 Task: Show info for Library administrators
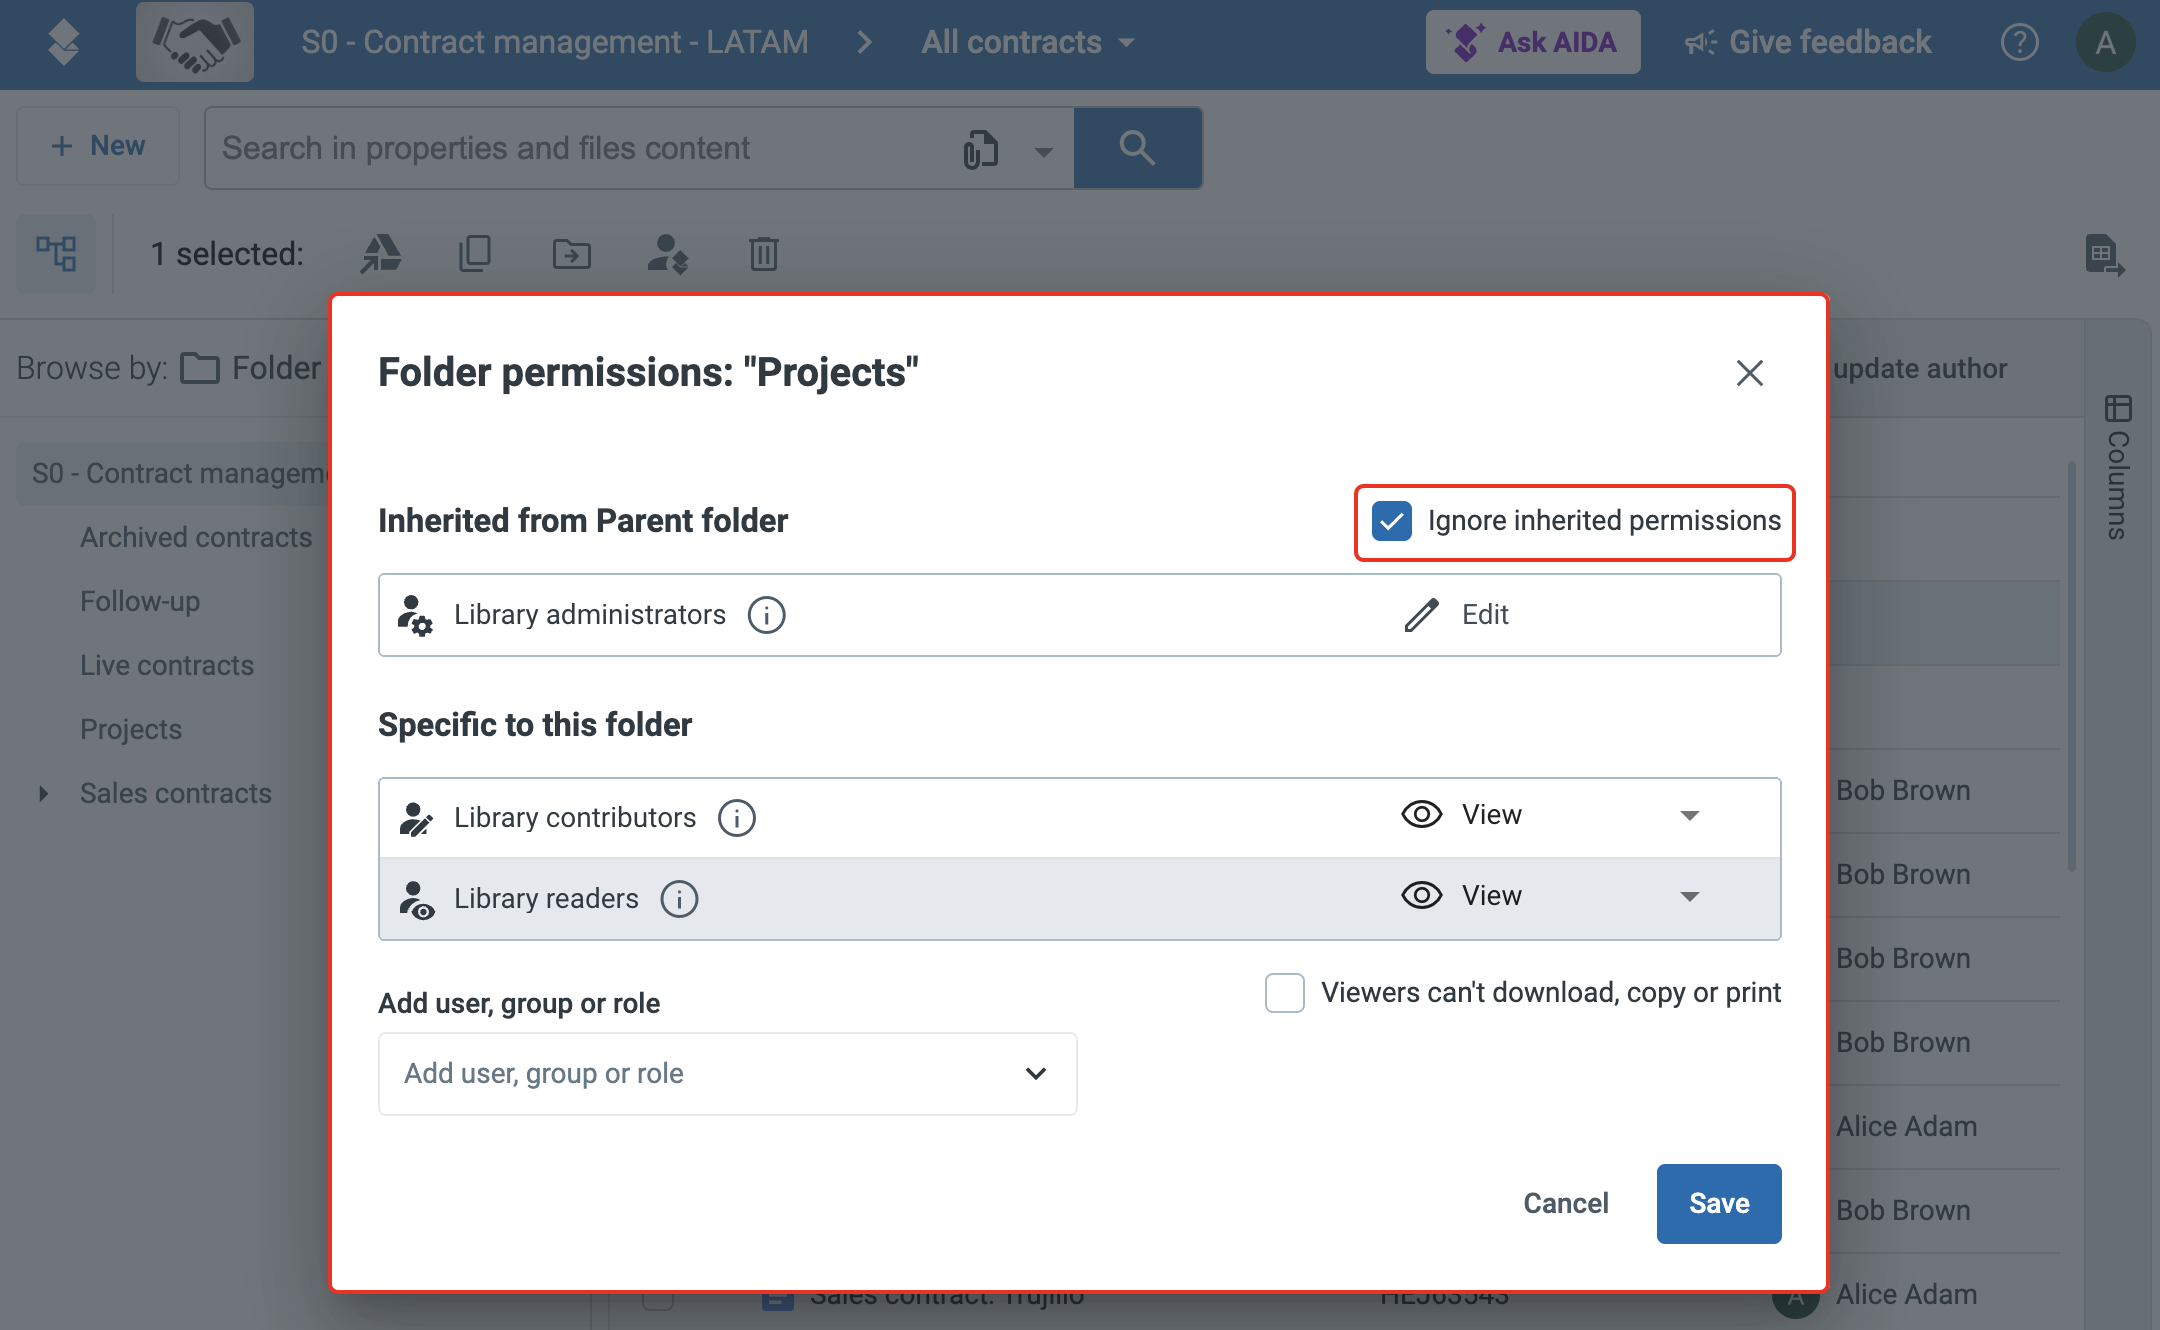767,614
